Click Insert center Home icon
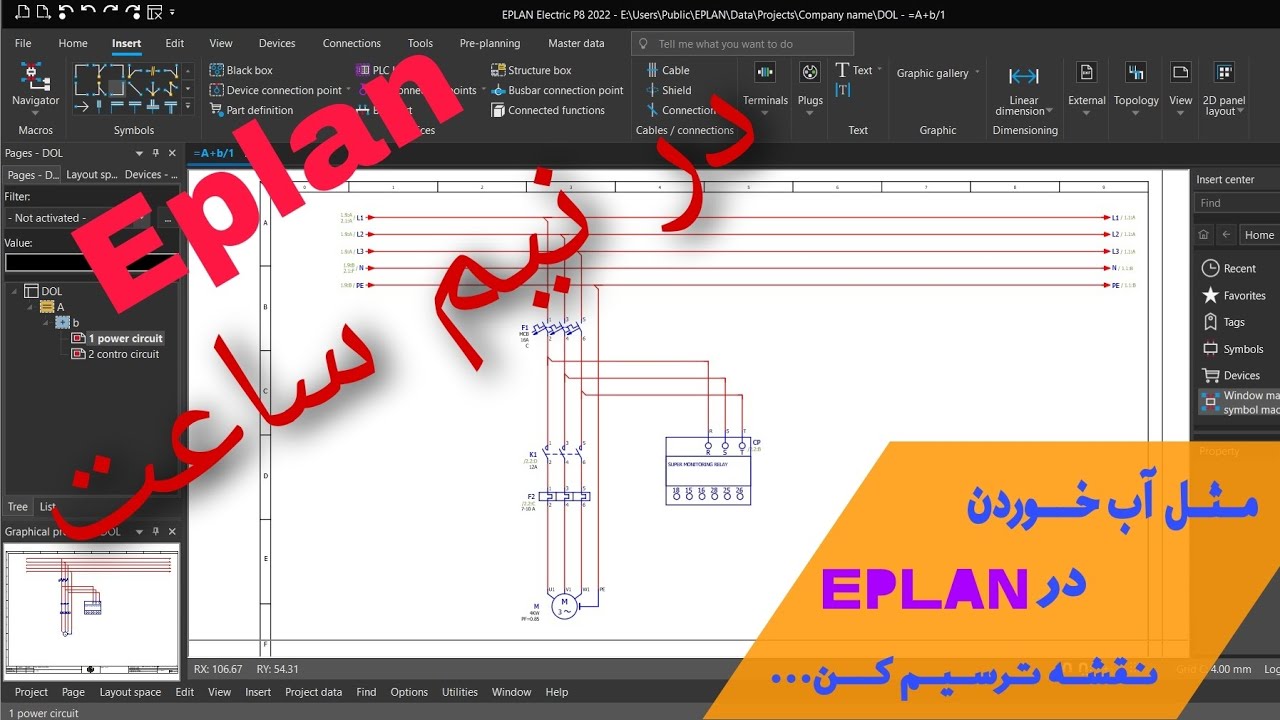Image resolution: width=1280 pixels, height=720 pixels. (1203, 235)
